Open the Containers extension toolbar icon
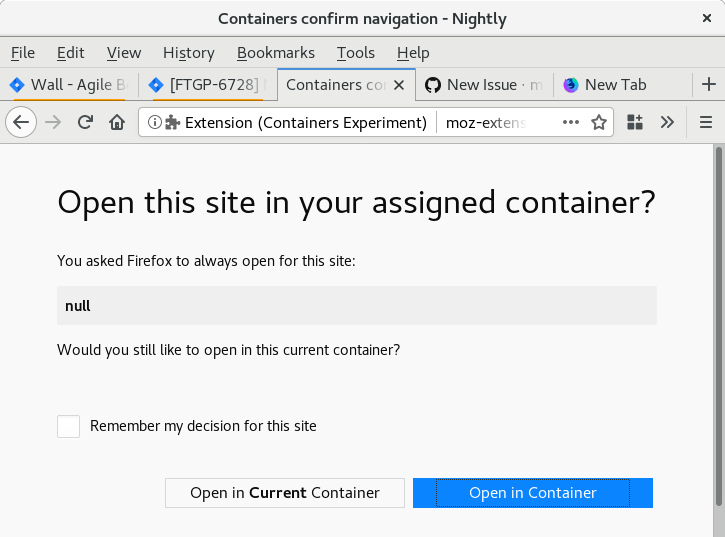The width and height of the screenshot is (725, 537). coord(635,122)
